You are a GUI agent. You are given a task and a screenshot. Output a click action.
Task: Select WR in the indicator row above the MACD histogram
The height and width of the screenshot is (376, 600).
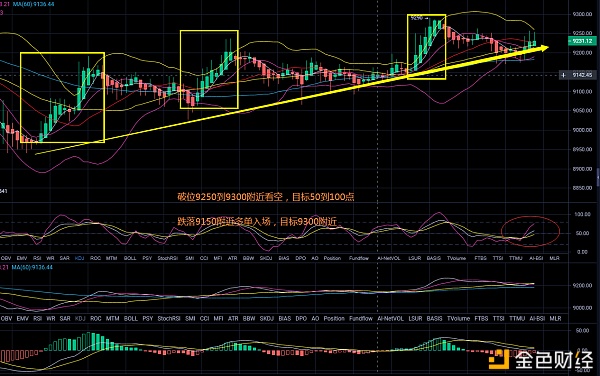point(51,318)
